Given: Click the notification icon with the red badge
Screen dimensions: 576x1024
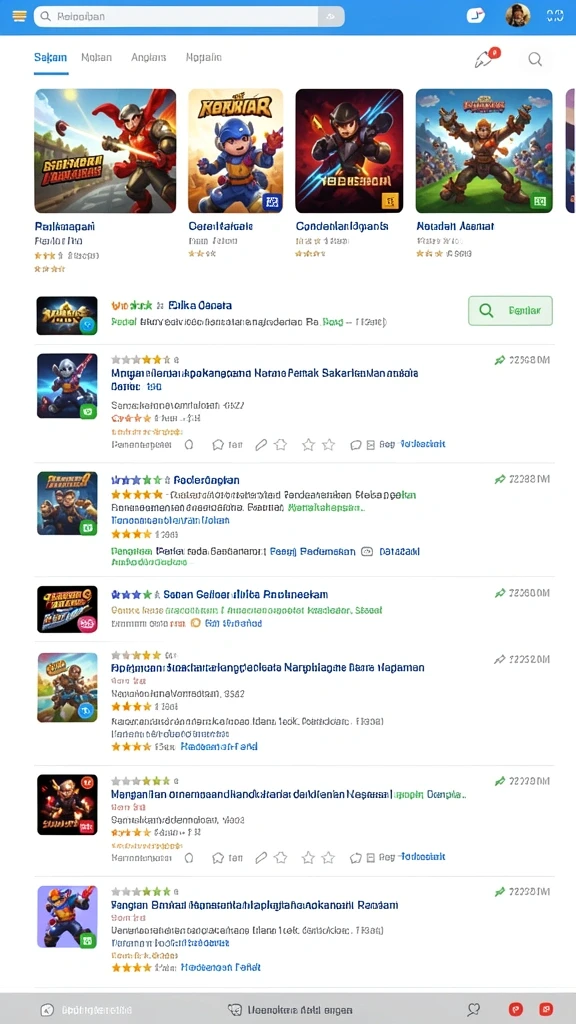Looking at the screenshot, I should click(x=486, y=59).
